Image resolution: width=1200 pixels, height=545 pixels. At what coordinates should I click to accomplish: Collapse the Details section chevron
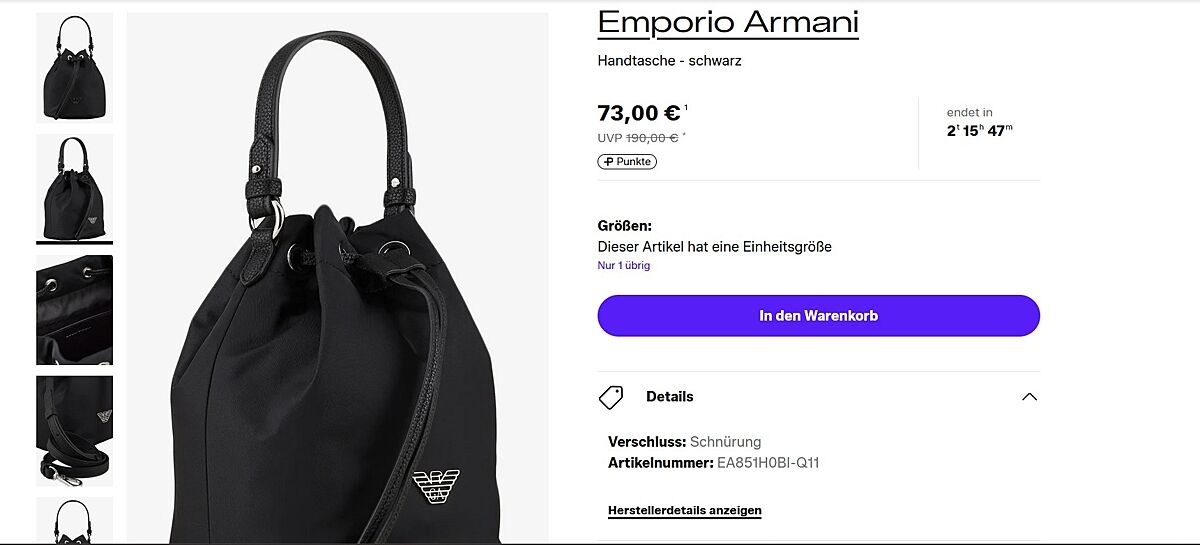coord(1029,397)
